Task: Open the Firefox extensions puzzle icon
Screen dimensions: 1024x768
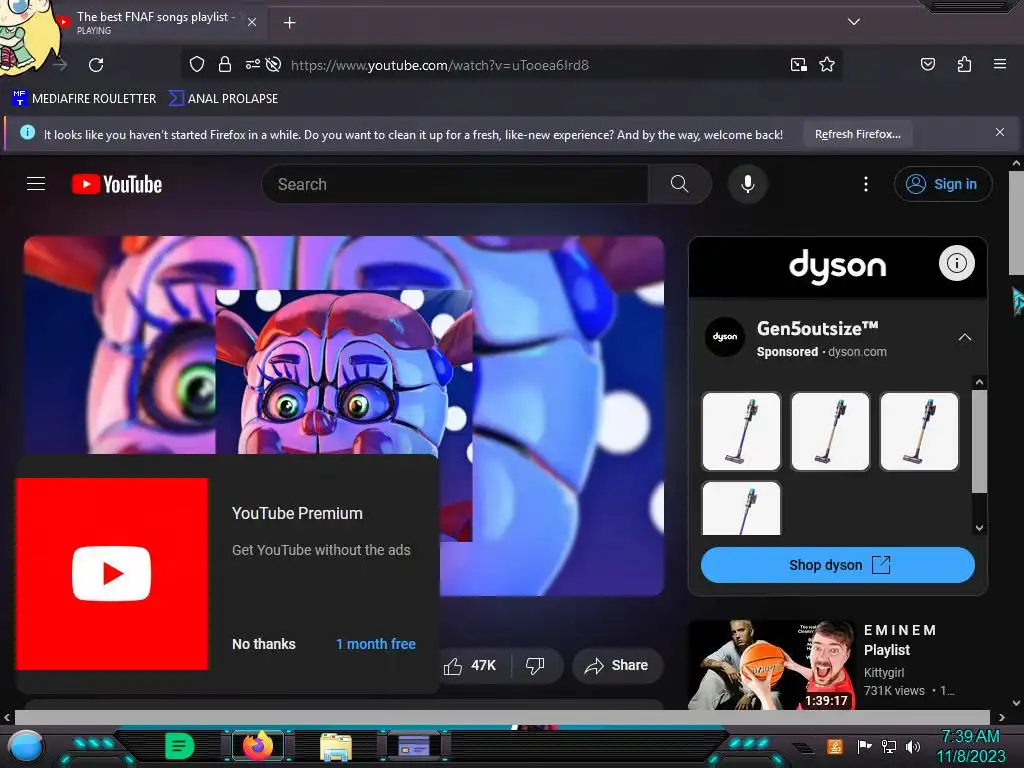Action: point(964,64)
